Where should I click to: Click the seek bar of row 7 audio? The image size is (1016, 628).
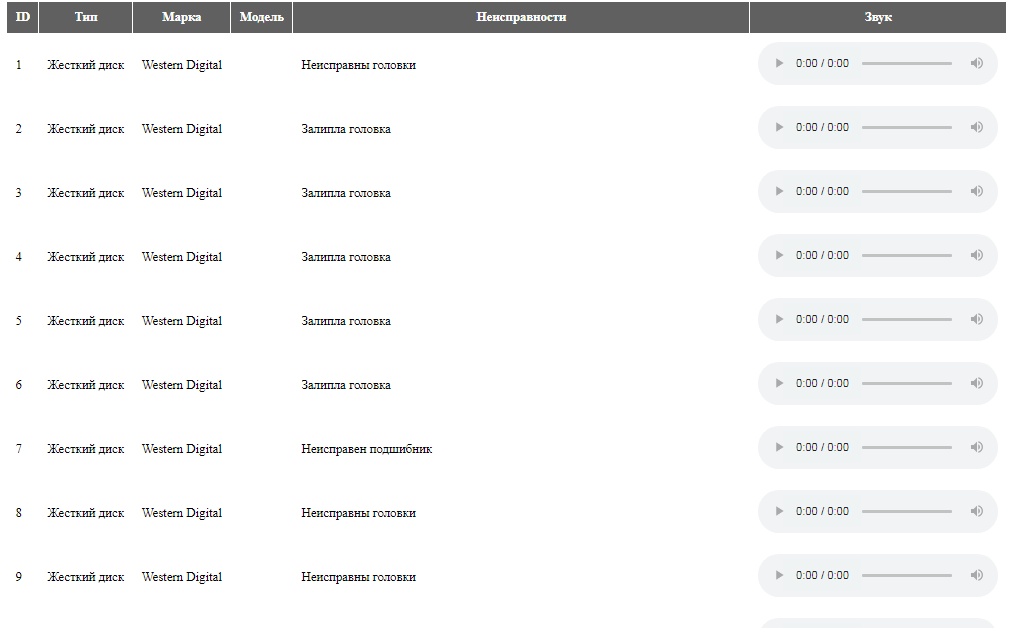(x=906, y=447)
